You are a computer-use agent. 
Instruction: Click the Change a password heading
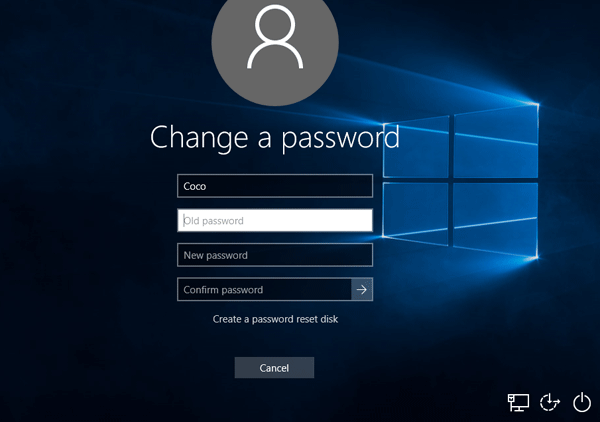[x=275, y=138]
